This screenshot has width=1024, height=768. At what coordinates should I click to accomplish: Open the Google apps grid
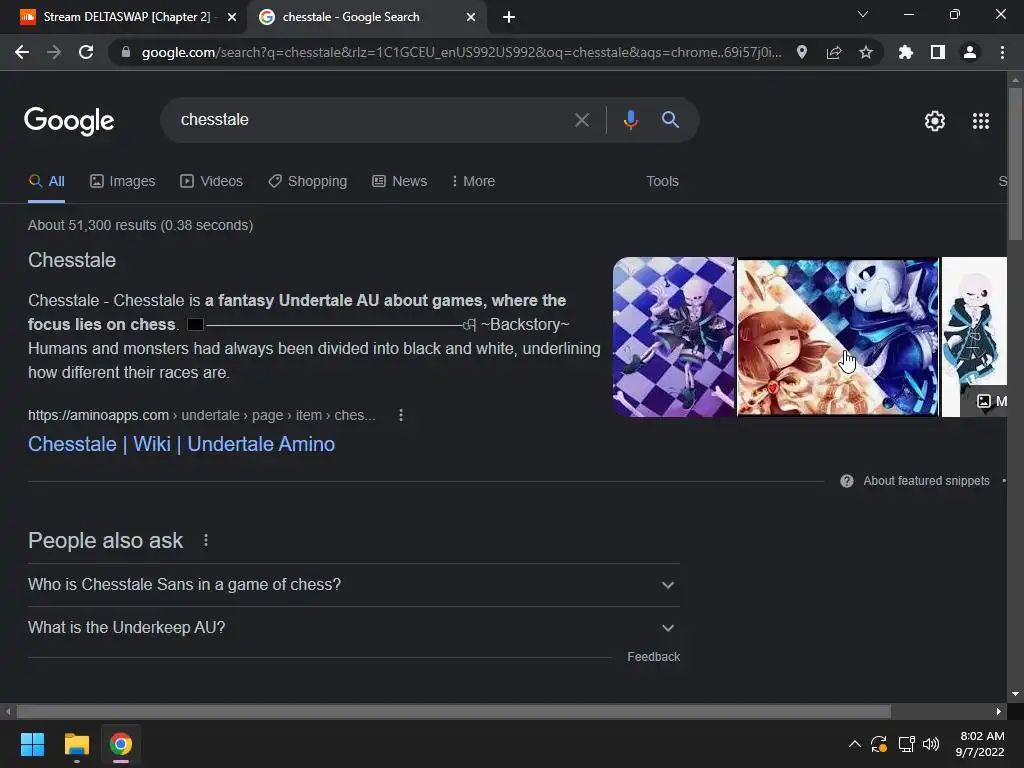[981, 121]
